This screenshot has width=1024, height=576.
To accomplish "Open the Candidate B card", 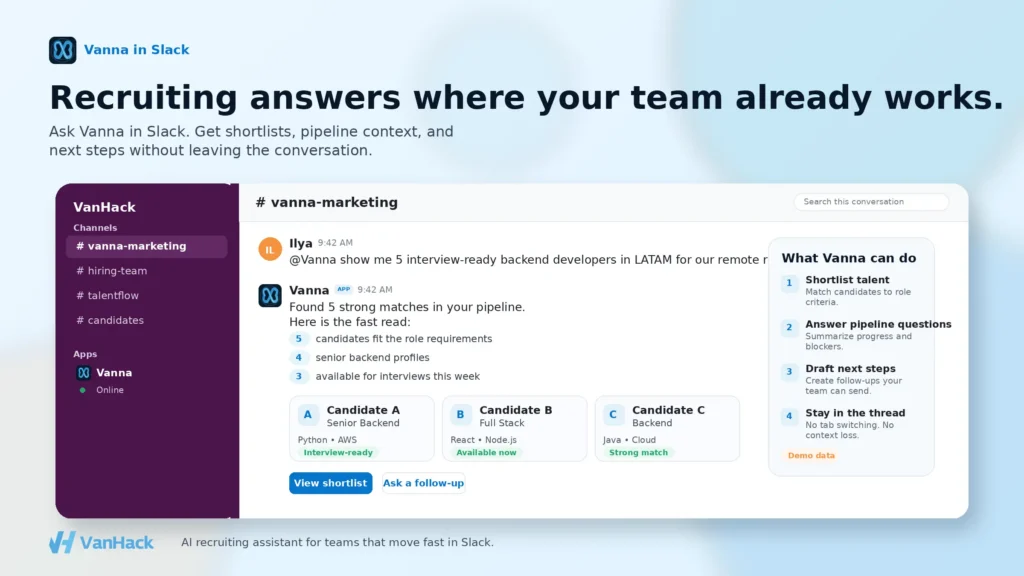I will coord(515,428).
